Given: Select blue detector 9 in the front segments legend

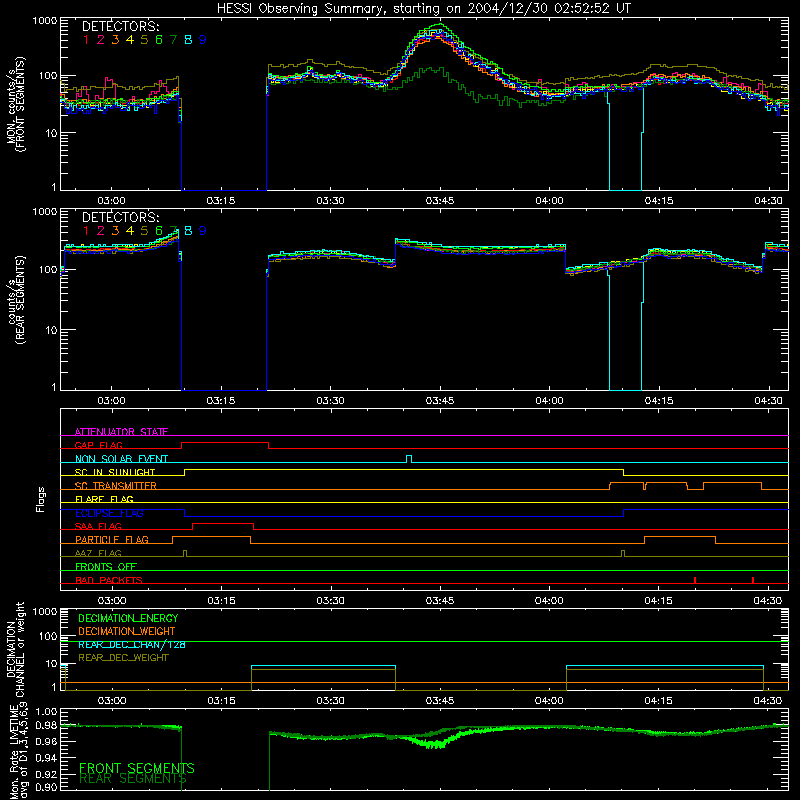Looking at the screenshot, I should (203, 40).
